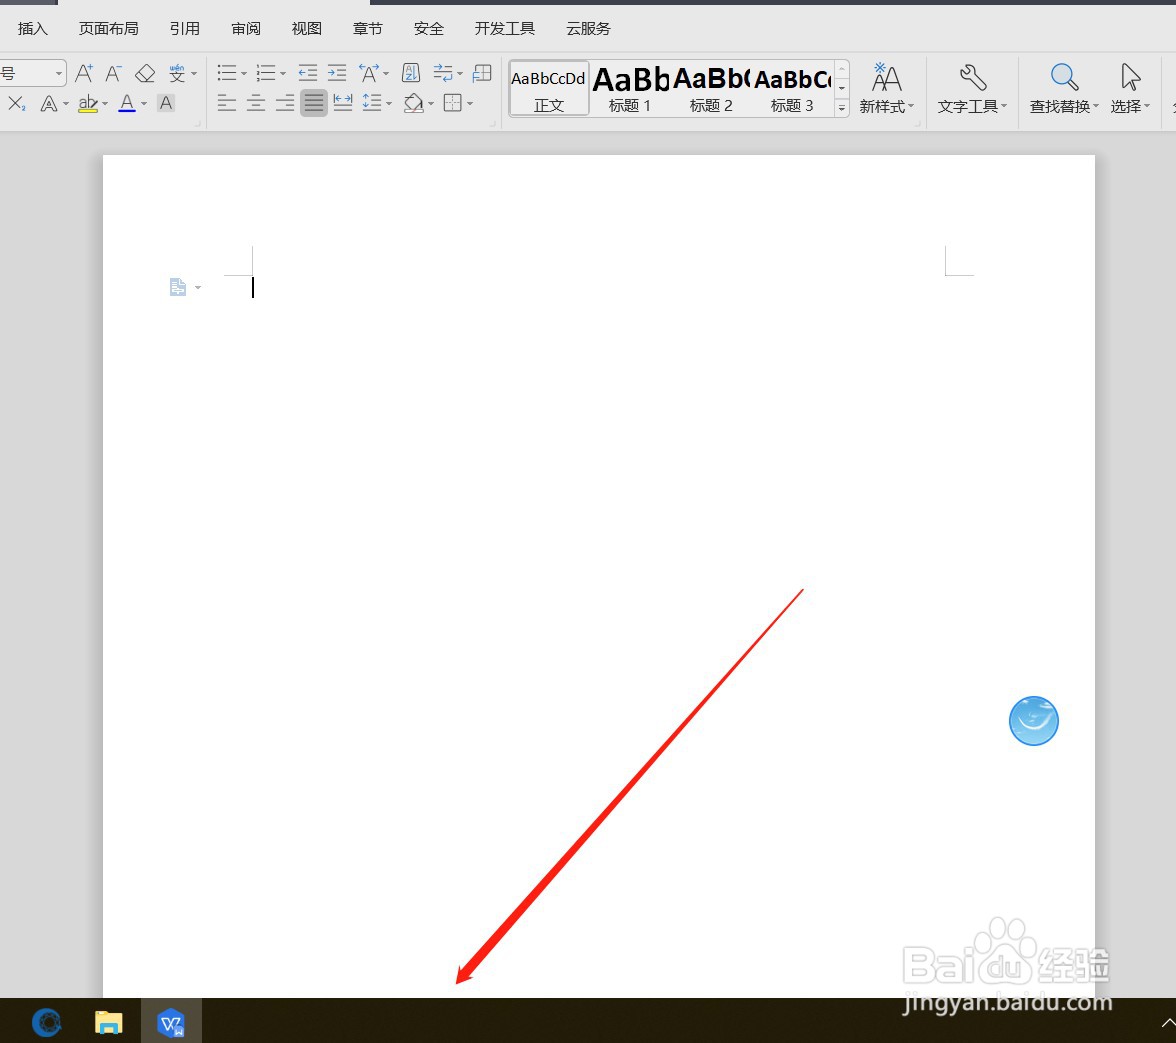Center align the text

pos(256,103)
